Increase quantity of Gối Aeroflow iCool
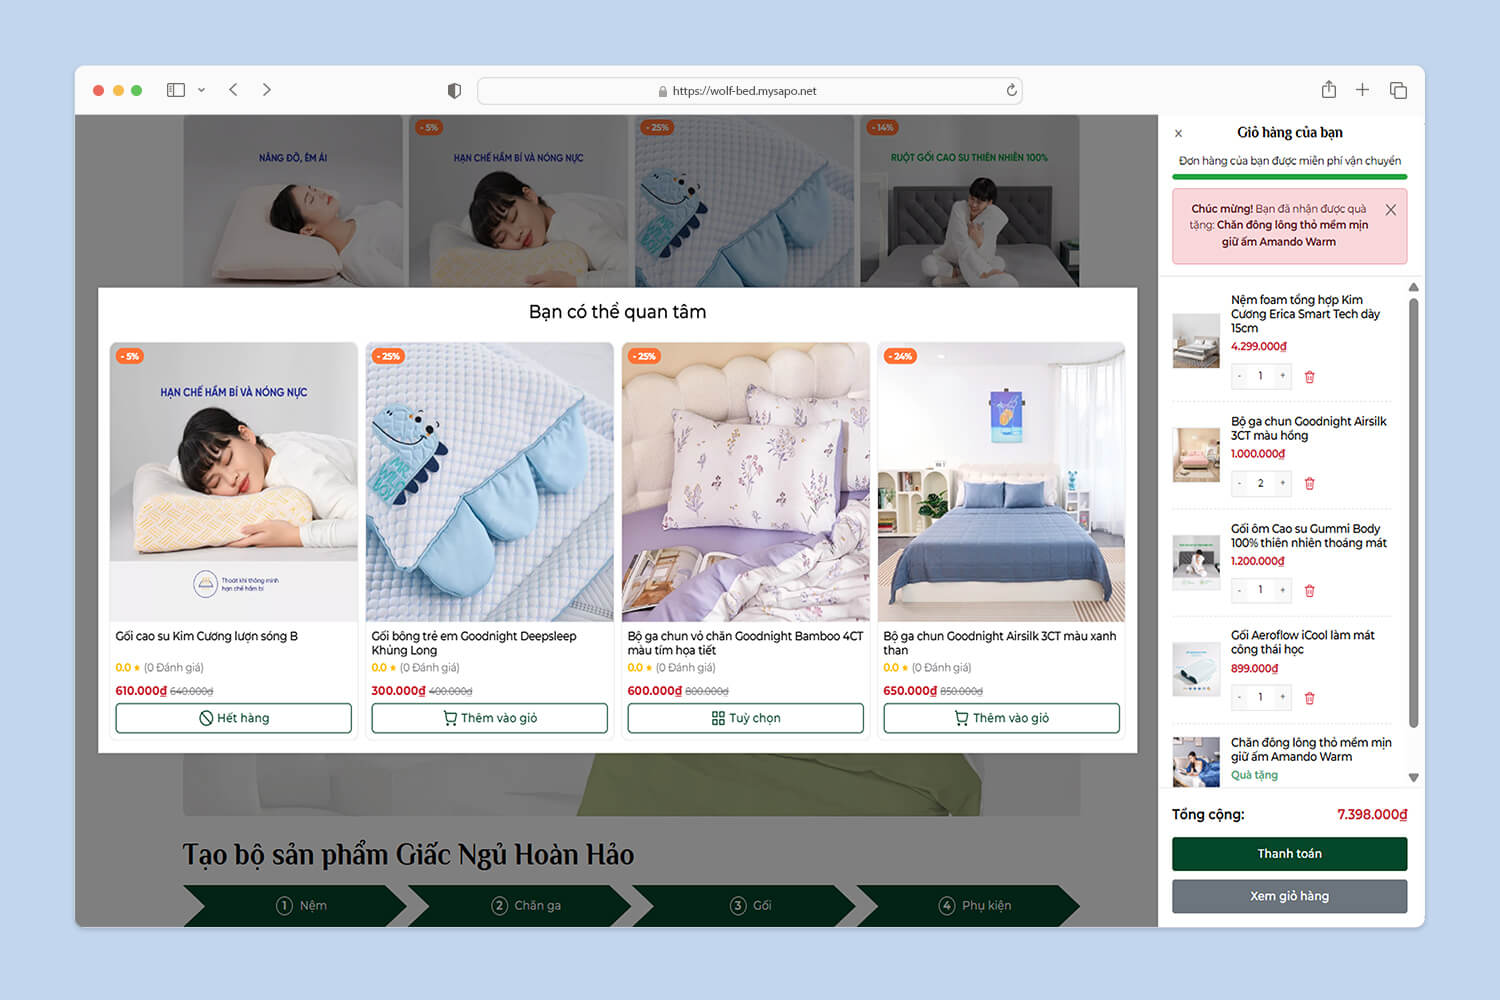 click(1283, 697)
